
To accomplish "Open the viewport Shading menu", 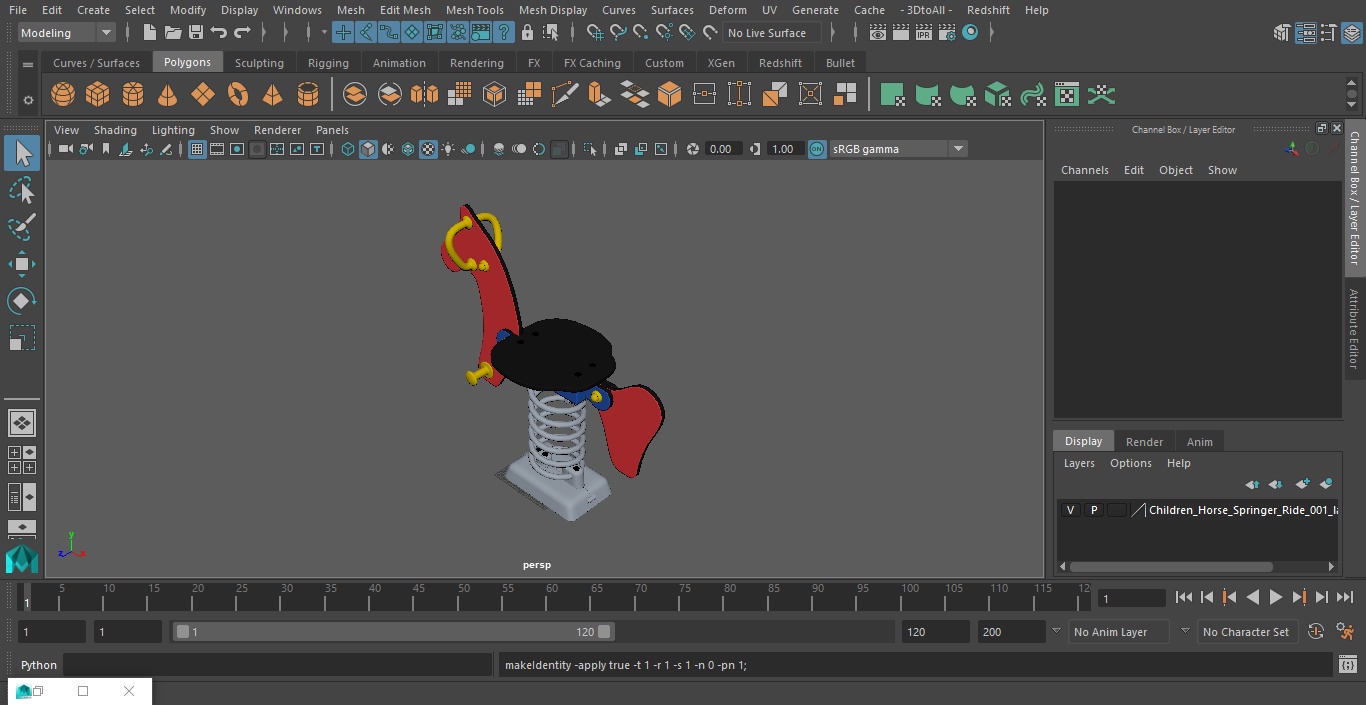I will (x=115, y=130).
